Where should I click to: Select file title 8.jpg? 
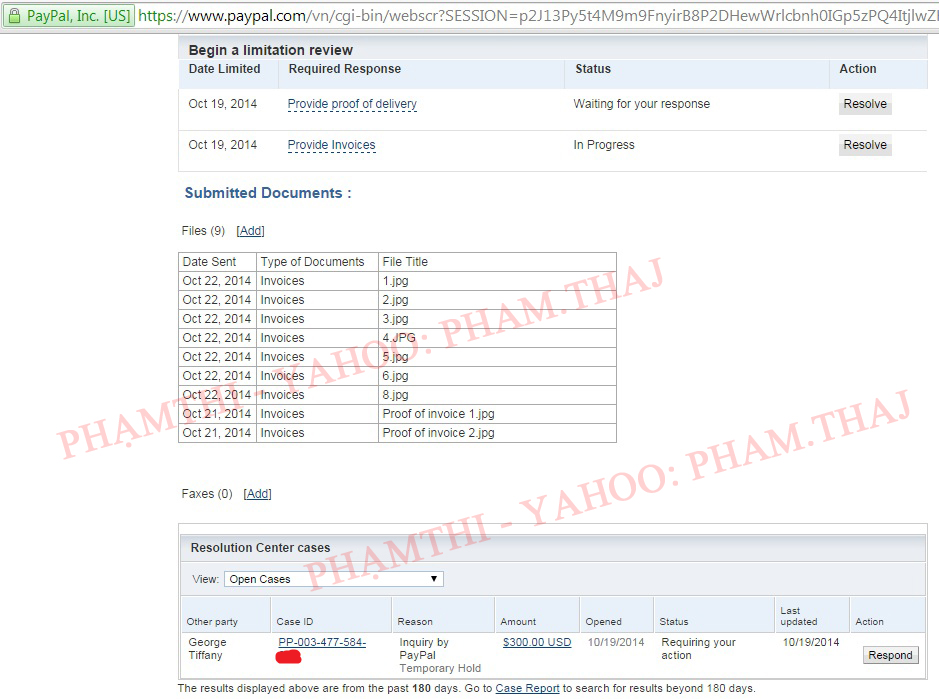(x=395, y=395)
